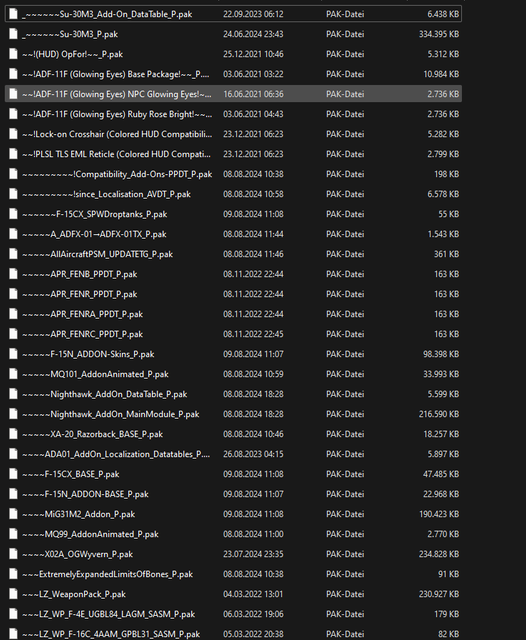This screenshot has height=640, width=526.
Task: Select the ADF-11F NPC Glowing Eyes file name
Action: [117, 94]
